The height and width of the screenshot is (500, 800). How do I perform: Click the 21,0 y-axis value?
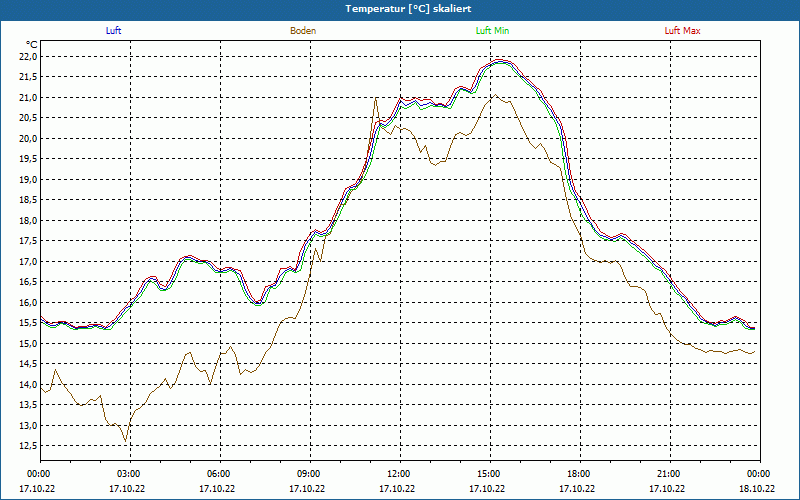(27, 97)
